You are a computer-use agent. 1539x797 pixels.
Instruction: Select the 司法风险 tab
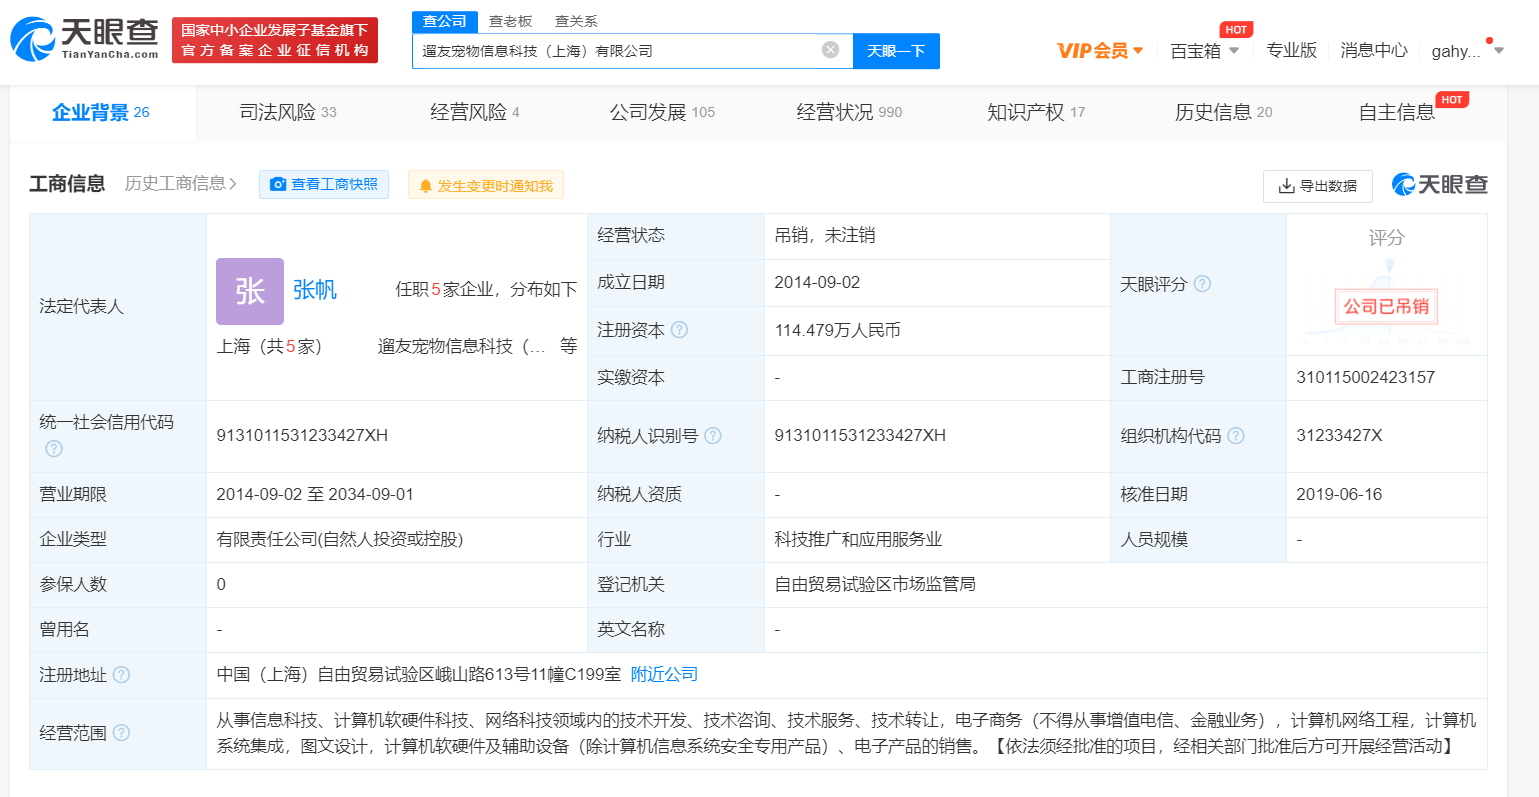pos(288,112)
